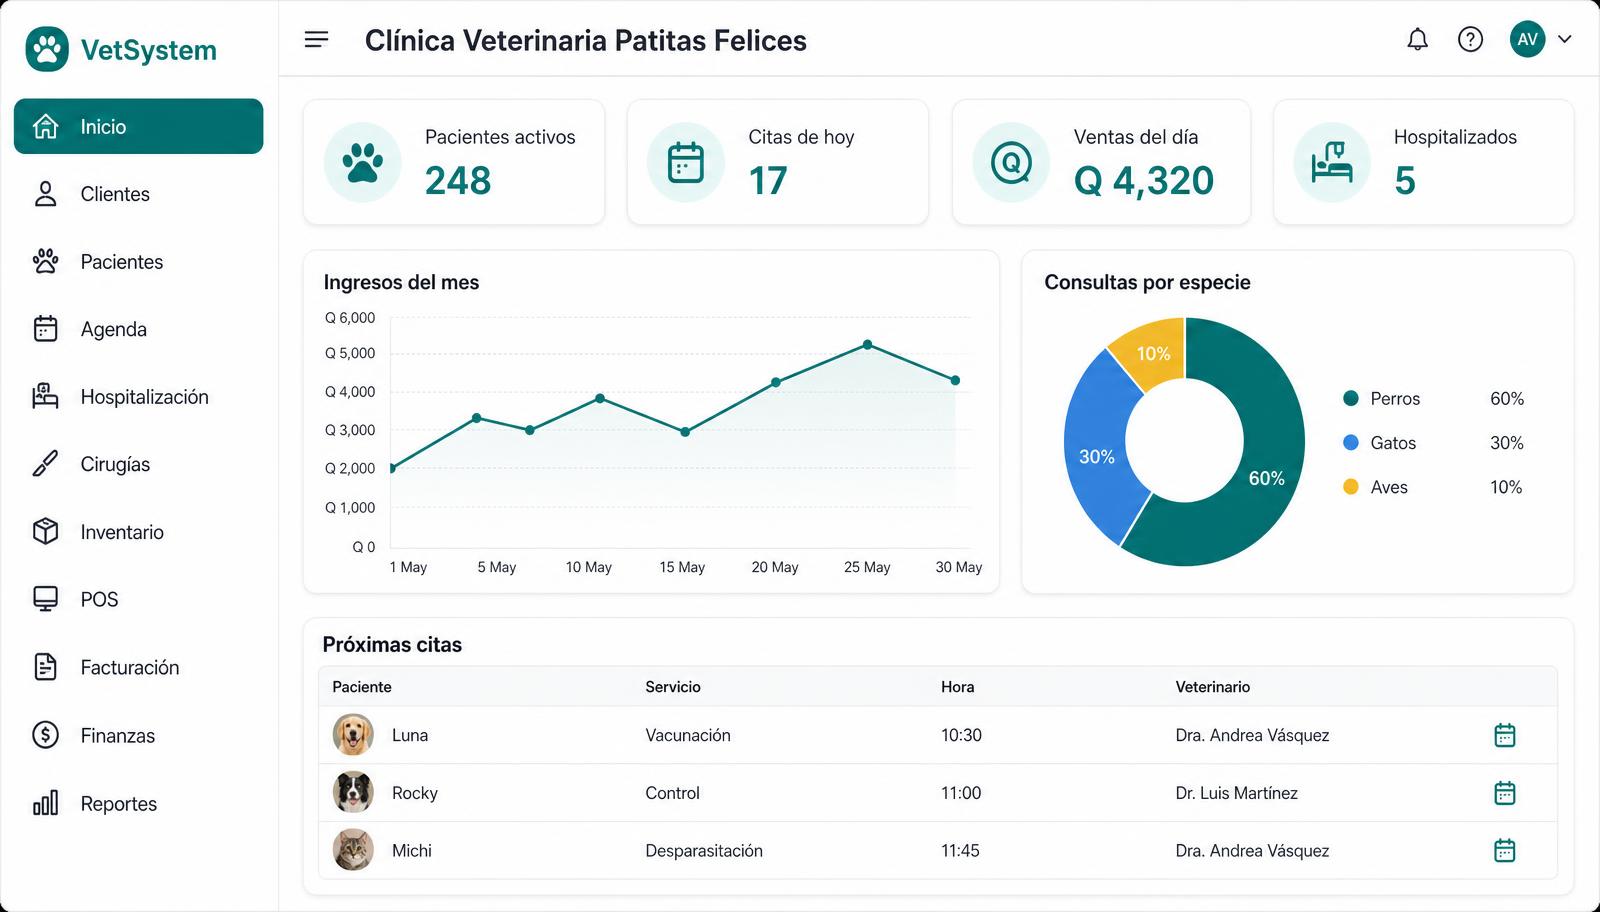Click the VetSystem paw logo
The height and width of the screenshot is (912, 1600).
coord(47,49)
